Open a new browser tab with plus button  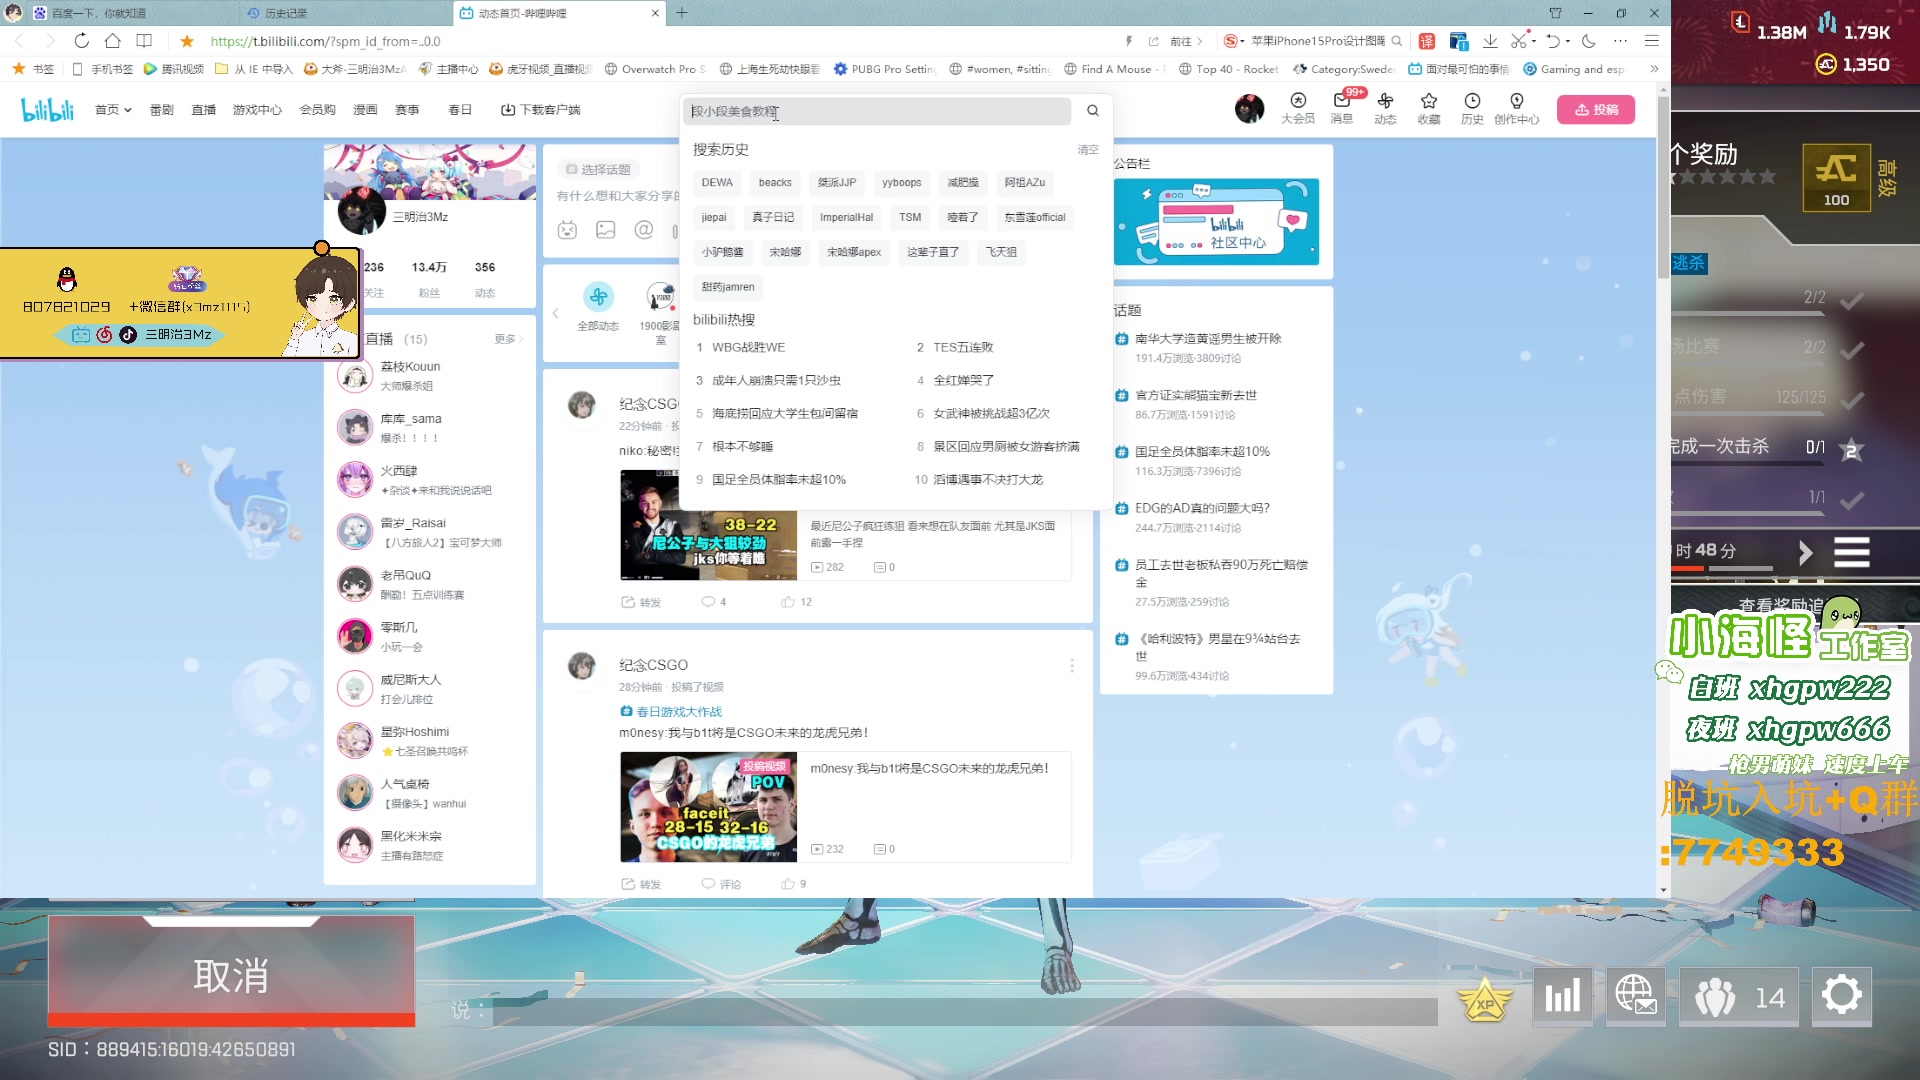pos(682,13)
